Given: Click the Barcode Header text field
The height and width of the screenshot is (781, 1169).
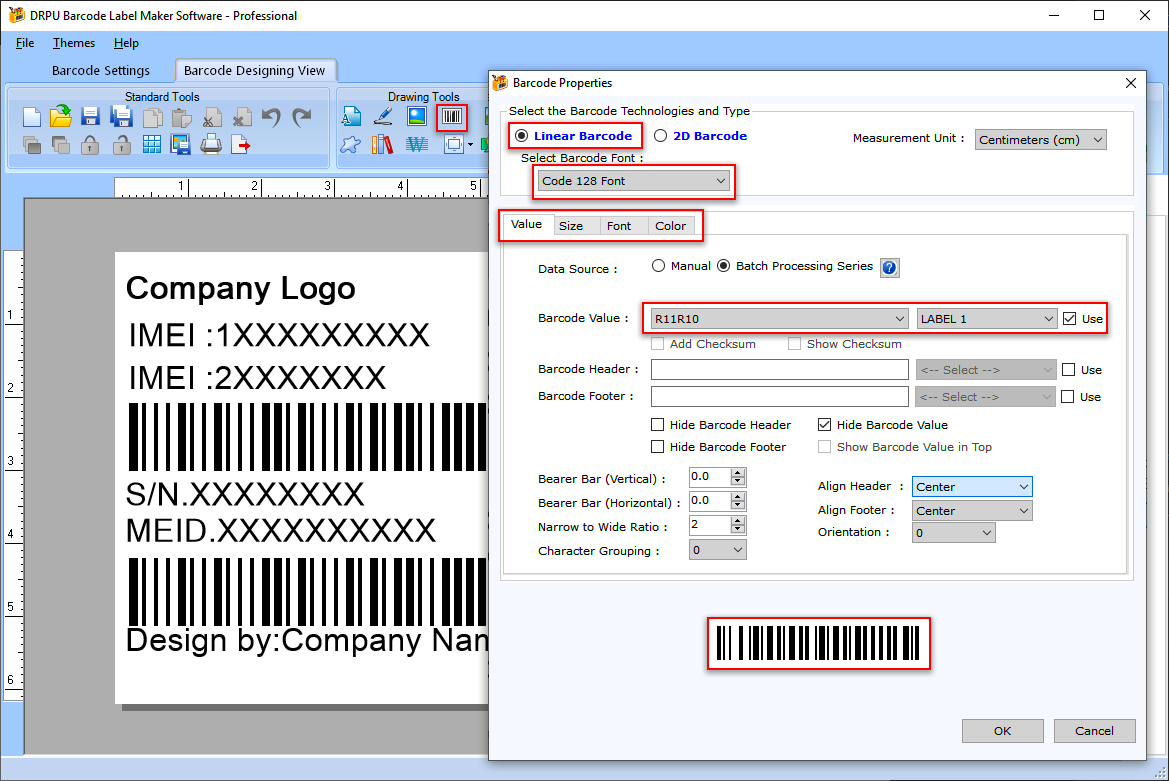Looking at the screenshot, I should pos(780,370).
